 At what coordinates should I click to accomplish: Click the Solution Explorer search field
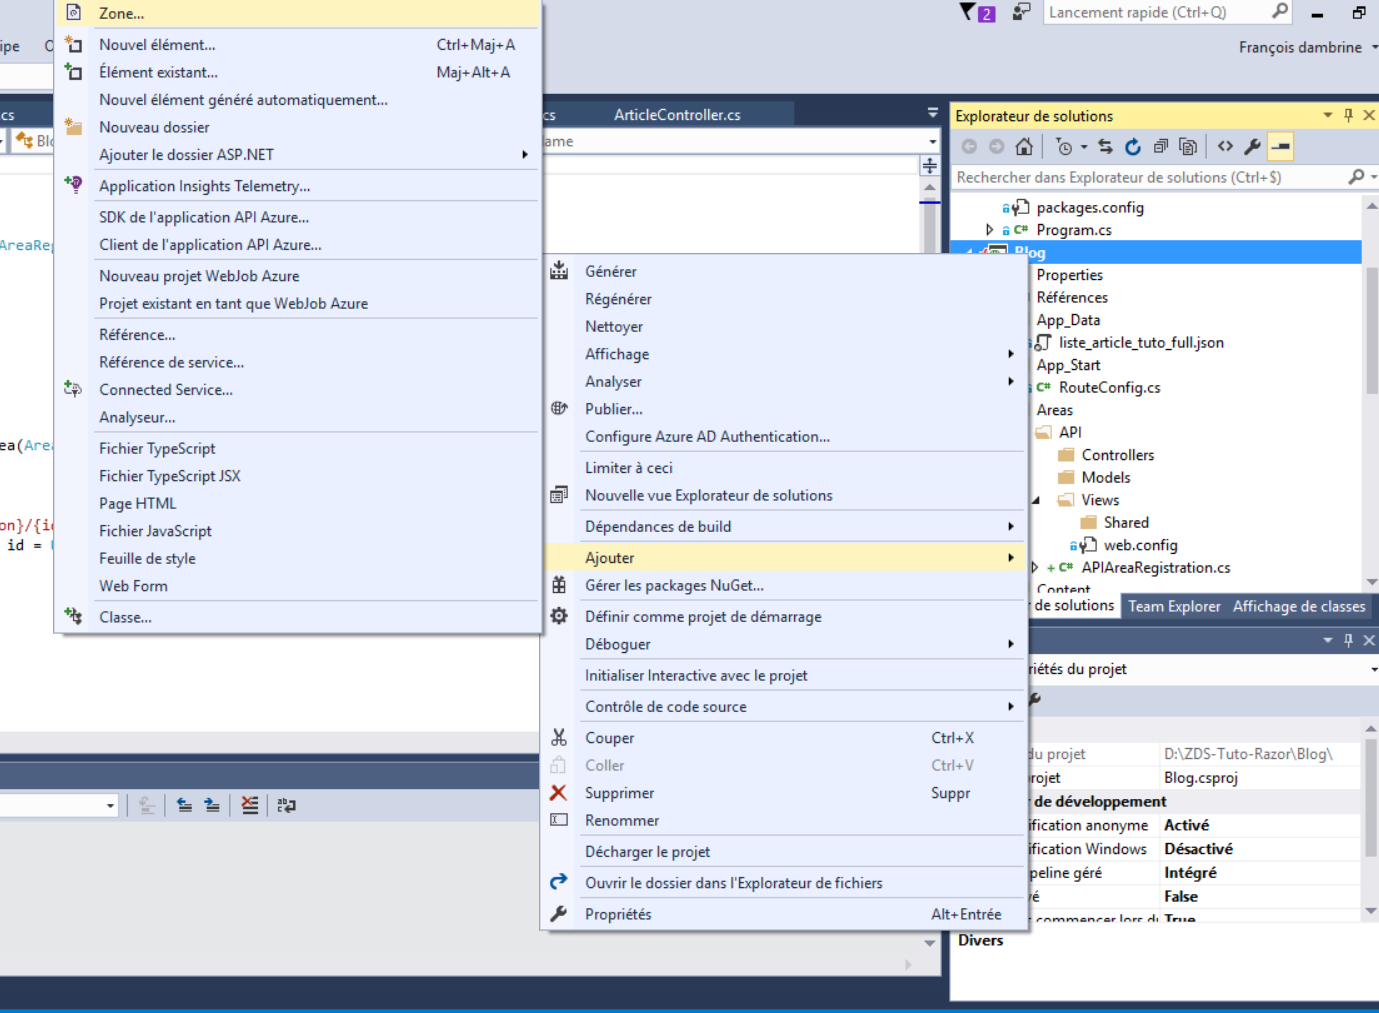point(1150,177)
